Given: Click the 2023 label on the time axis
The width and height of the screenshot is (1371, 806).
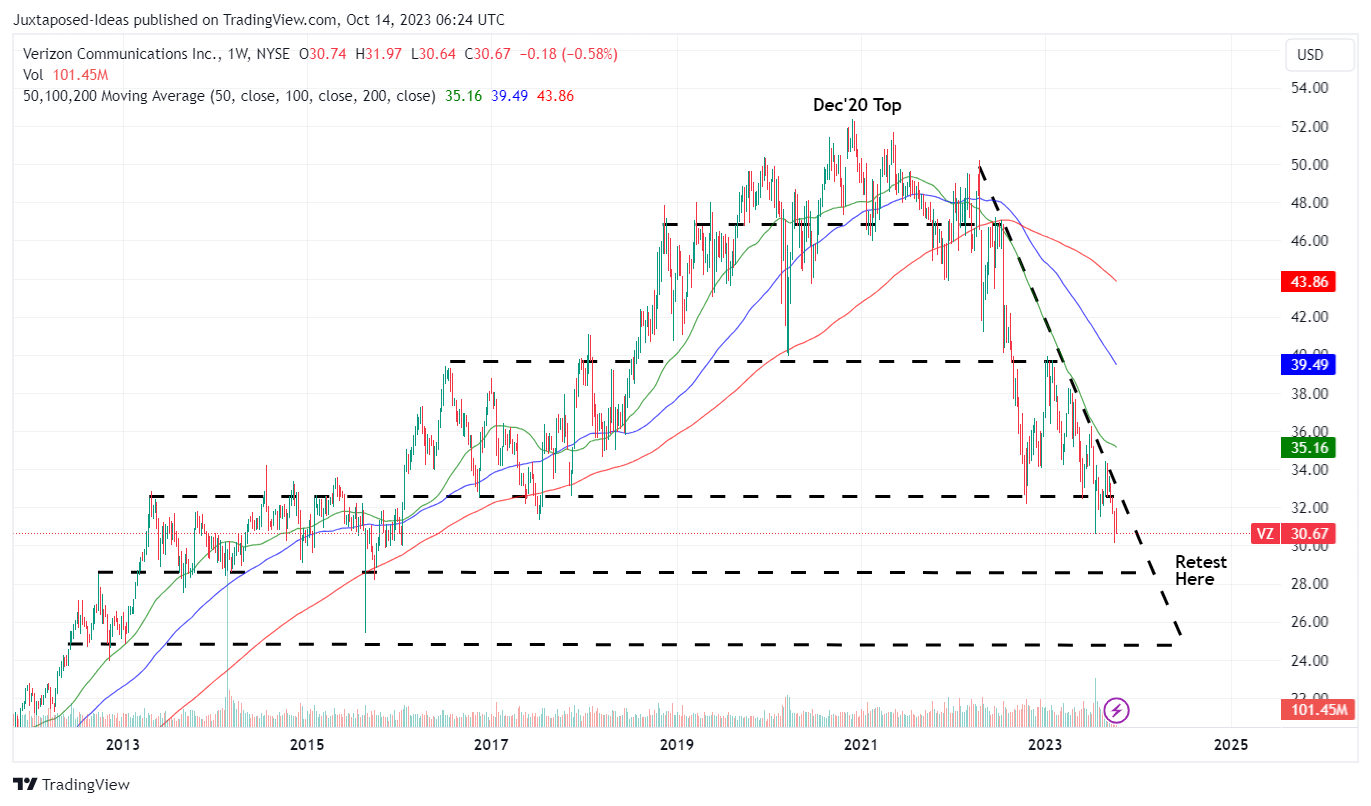Looking at the screenshot, I should tap(1045, 744).
